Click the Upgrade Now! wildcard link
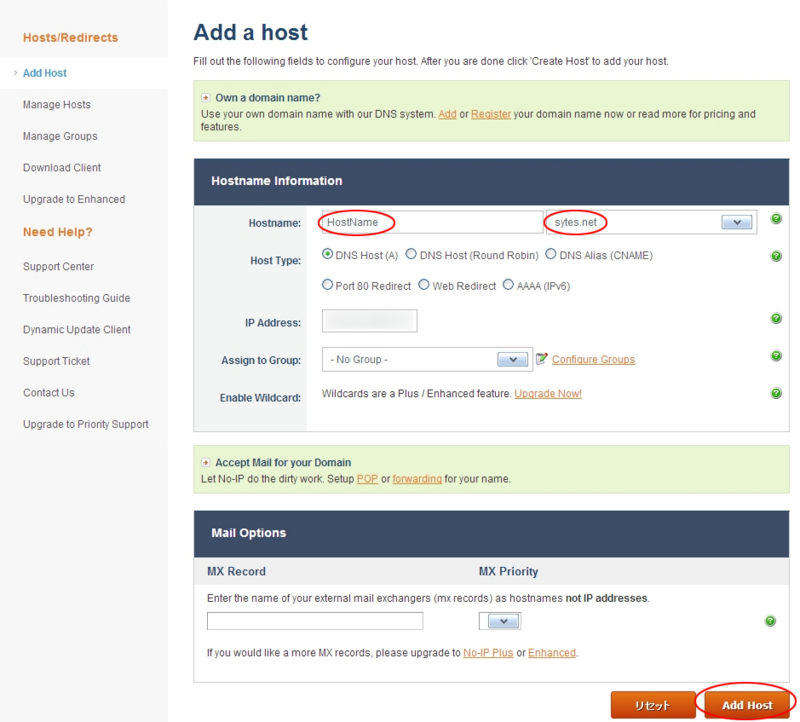 tap(548, 394)
